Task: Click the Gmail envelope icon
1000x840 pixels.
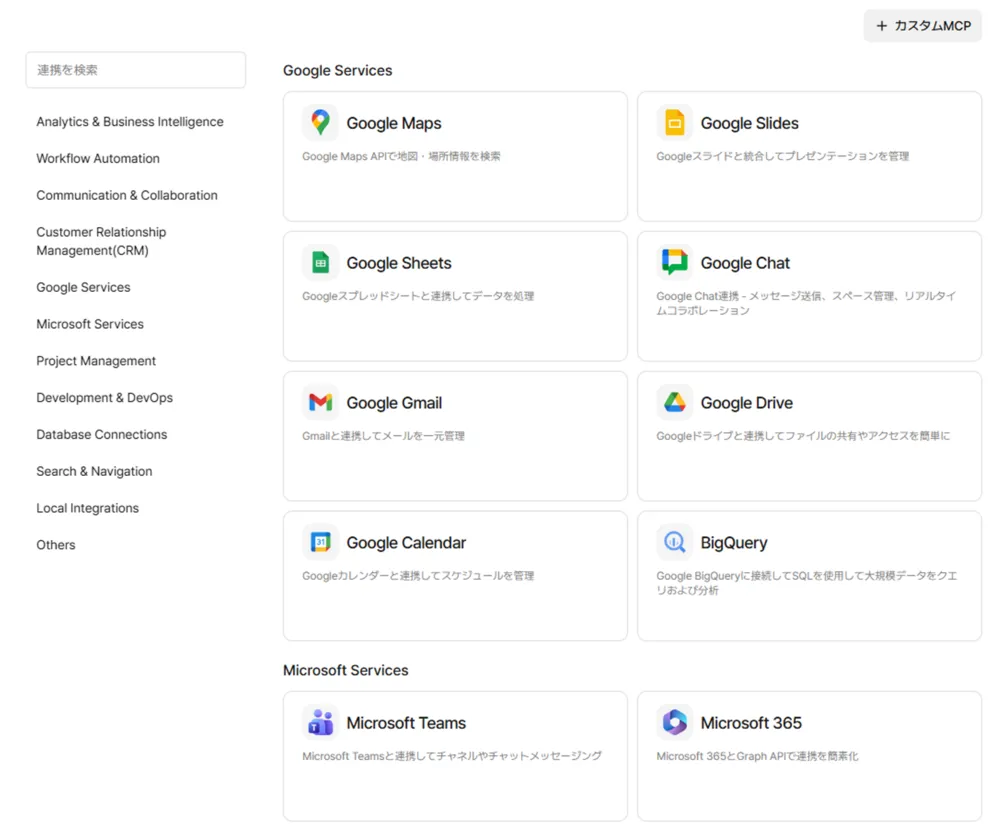Action: (x=320, y=402)
